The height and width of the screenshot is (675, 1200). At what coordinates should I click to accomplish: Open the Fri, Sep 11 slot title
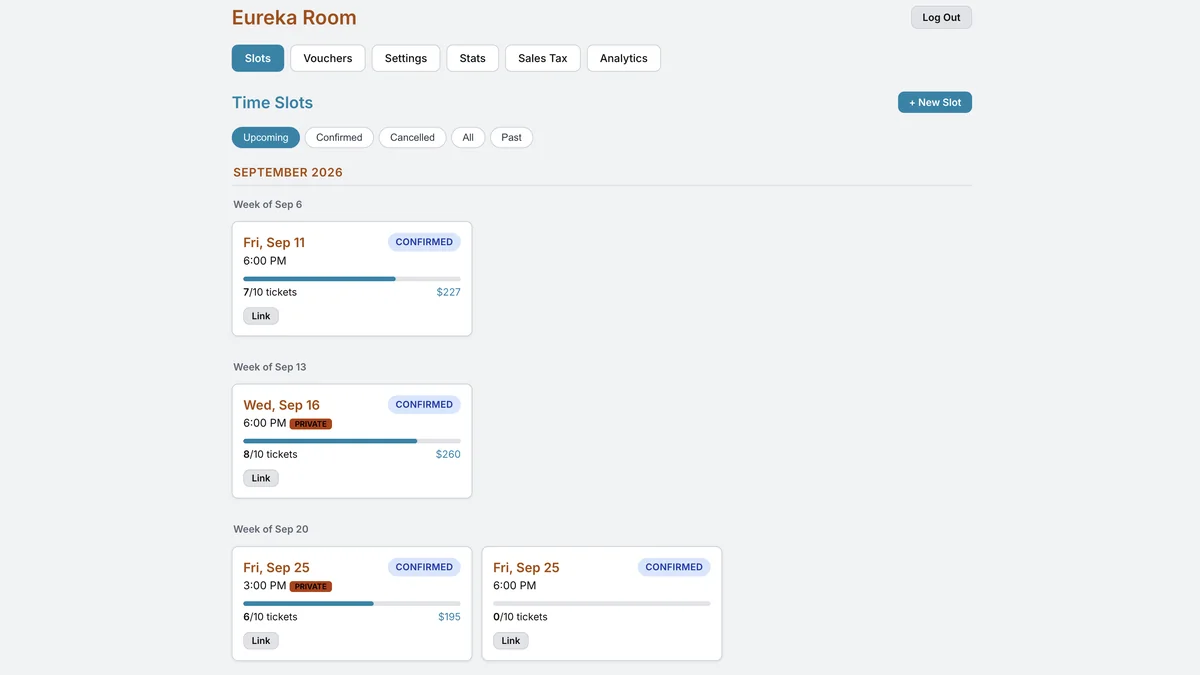pos(274,242)
